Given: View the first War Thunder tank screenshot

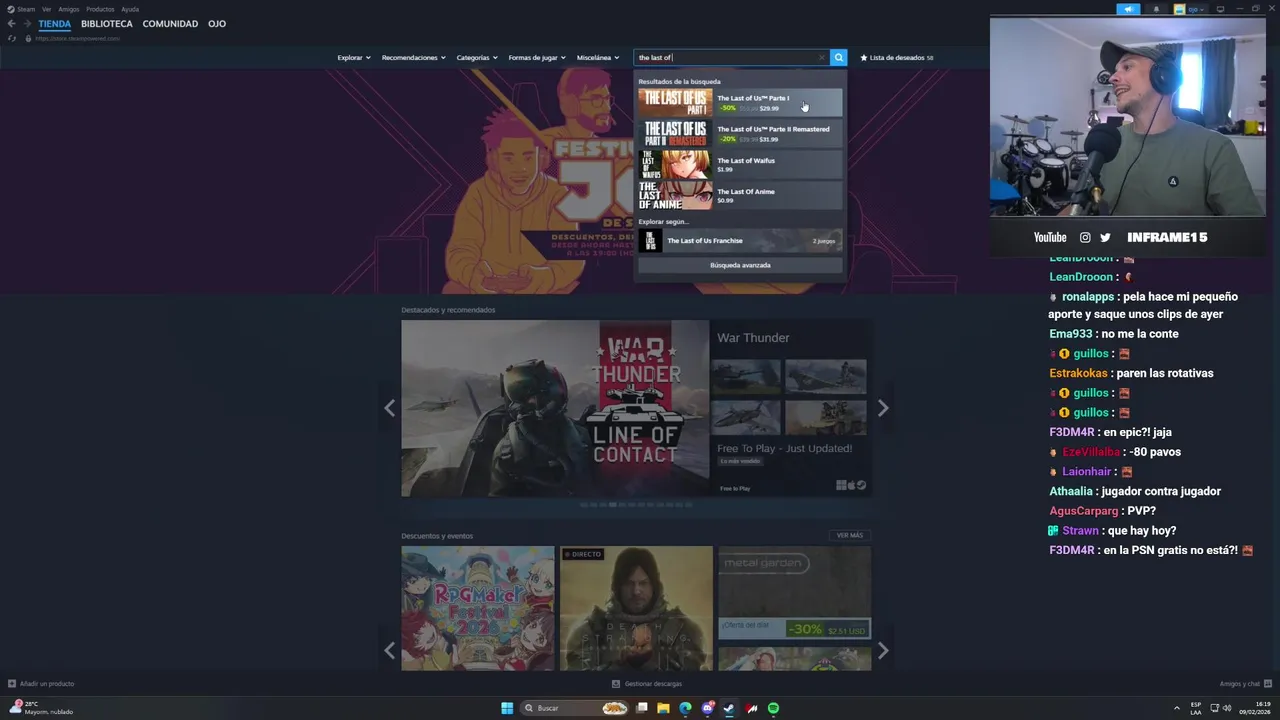Looking at the screenshot, I should [745, 376].
